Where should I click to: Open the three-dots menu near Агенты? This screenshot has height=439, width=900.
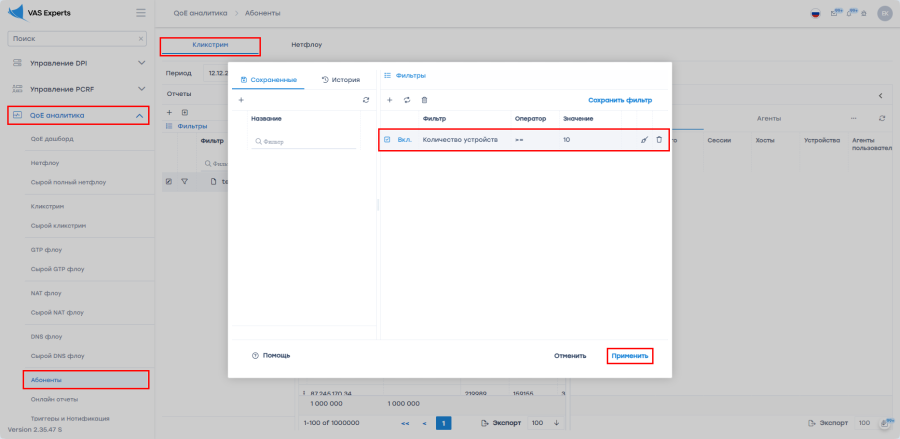pos(854,118)
